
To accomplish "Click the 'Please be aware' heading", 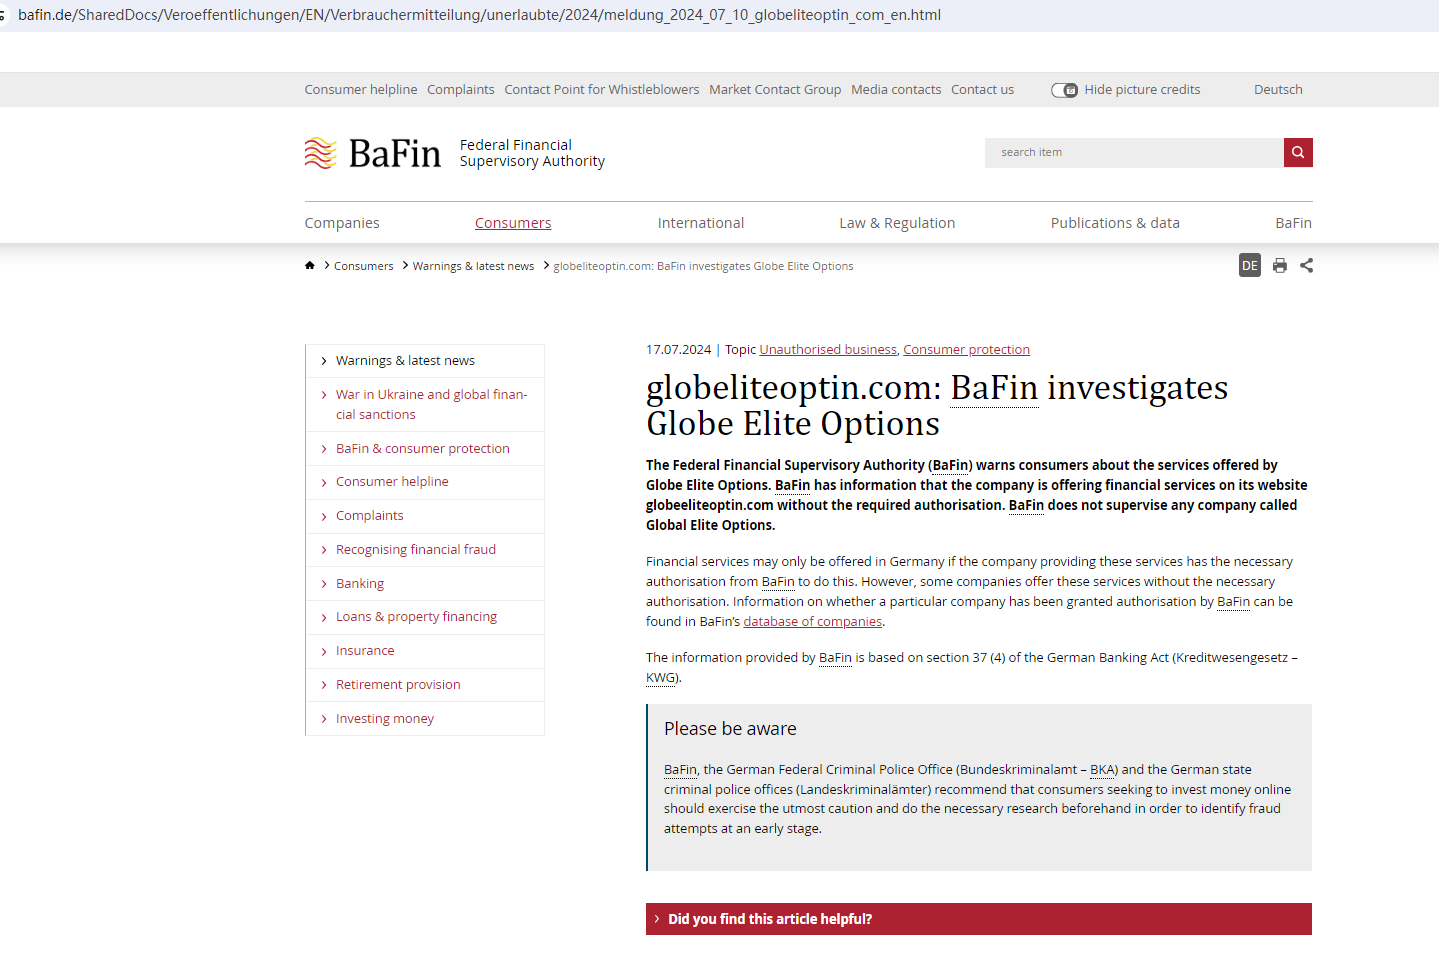I will [x=730, y=729].
